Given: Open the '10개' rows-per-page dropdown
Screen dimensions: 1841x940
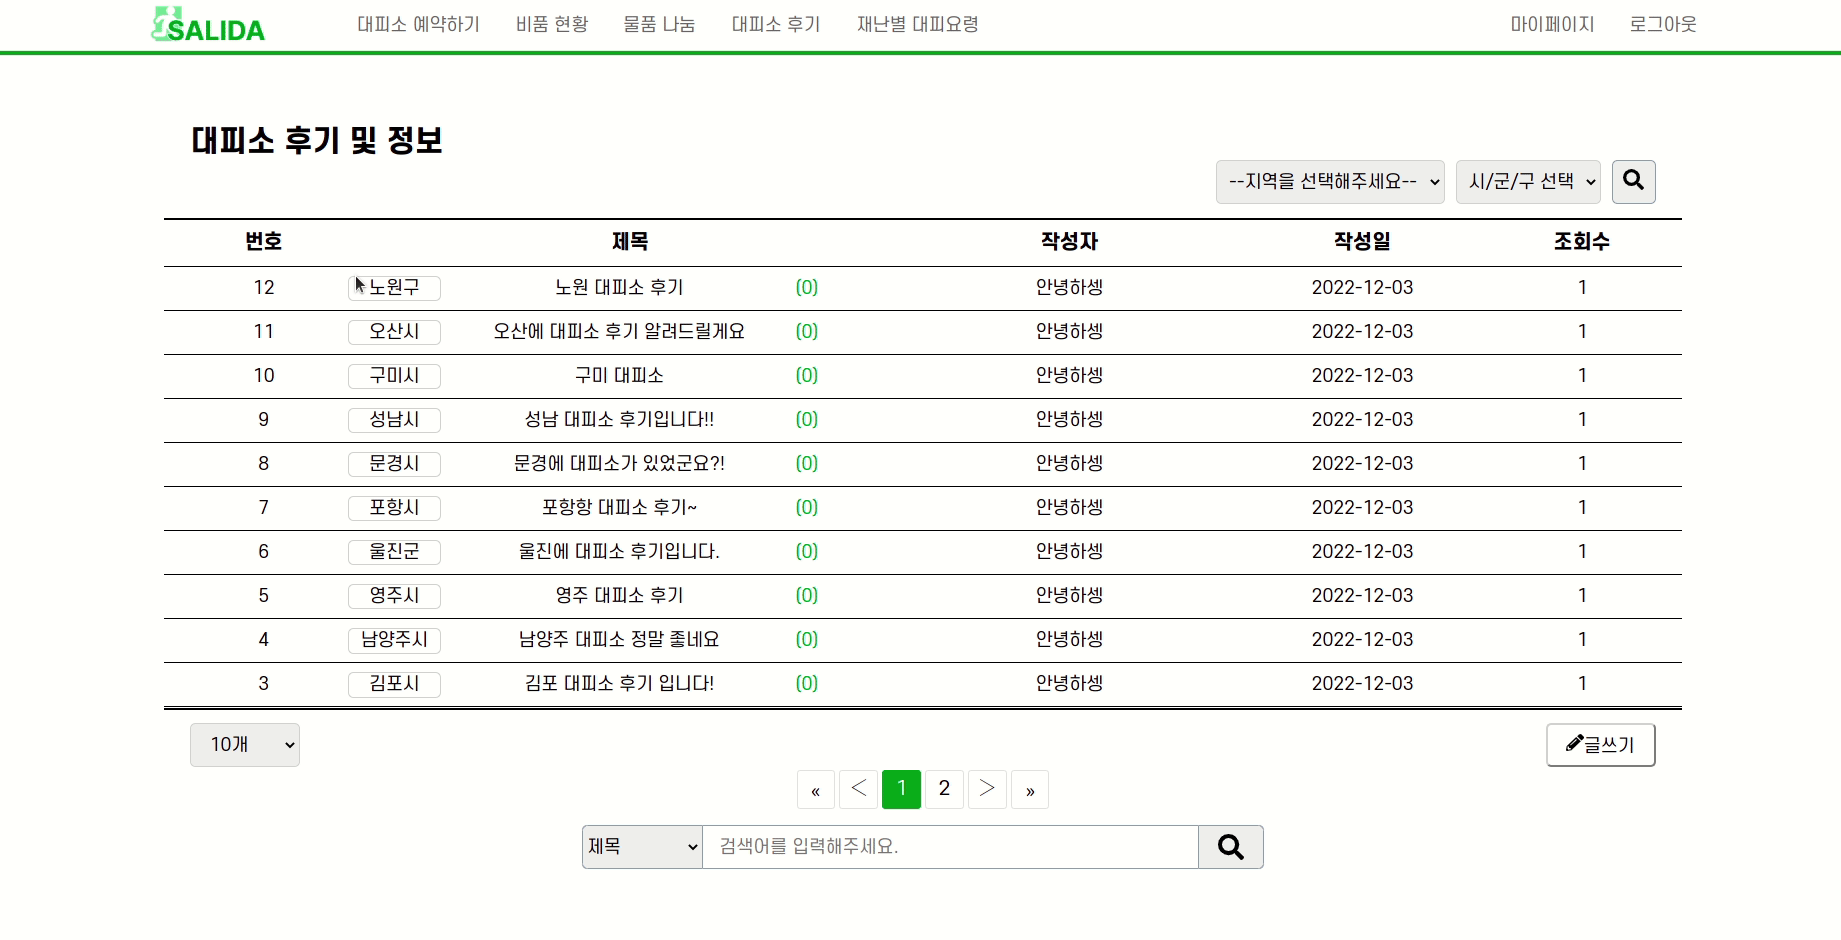Looking at the screenshot, I should [245, 745].
